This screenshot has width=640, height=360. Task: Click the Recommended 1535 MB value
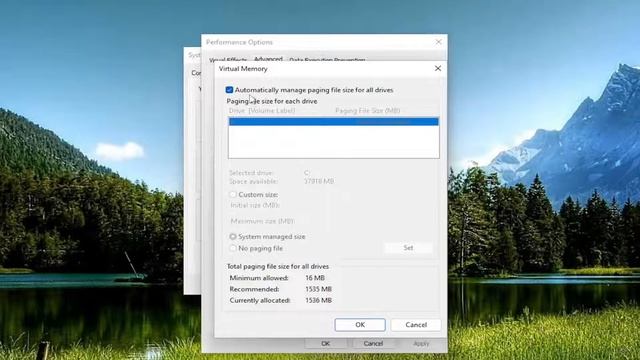318,289
